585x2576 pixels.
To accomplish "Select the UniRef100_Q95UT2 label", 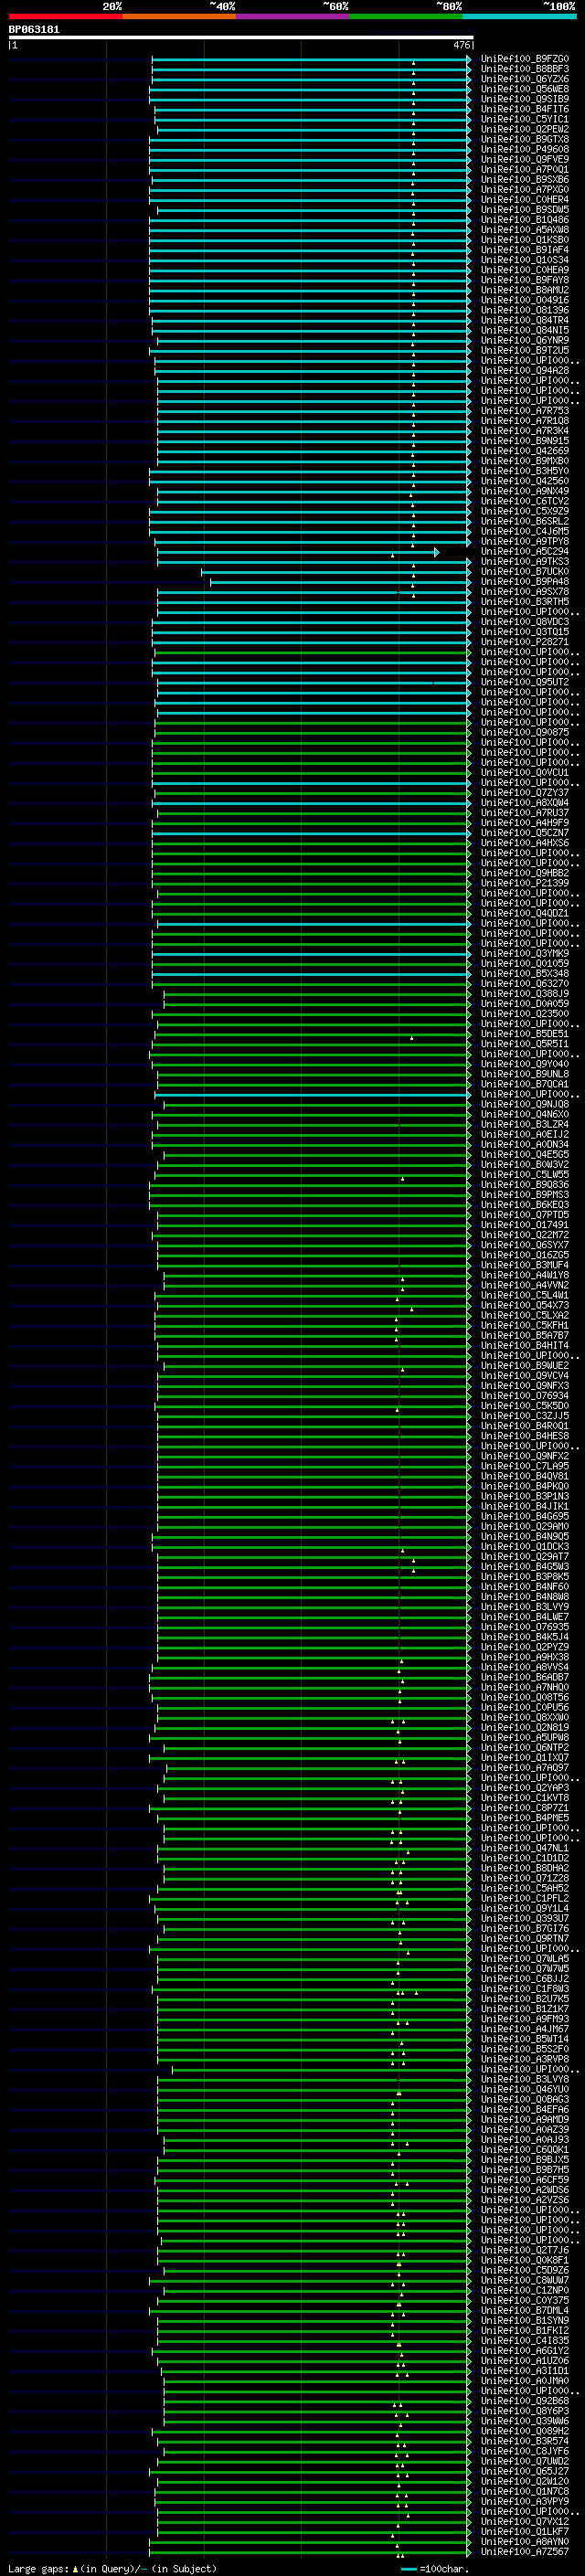I will pyautogui.click(x=524, y=682).
